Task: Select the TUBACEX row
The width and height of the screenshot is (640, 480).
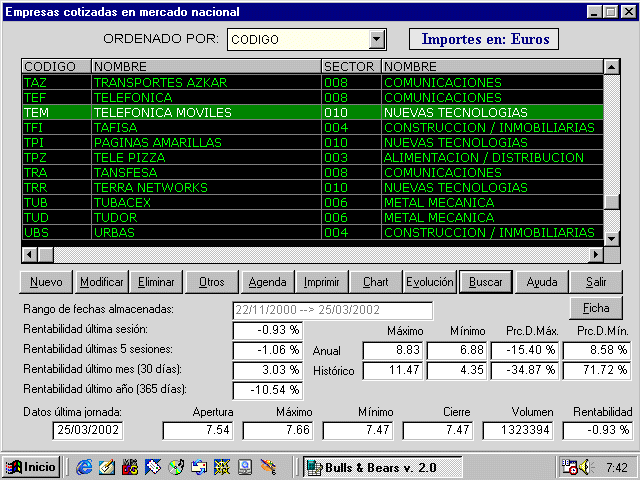Action: (x=313, y=202)
